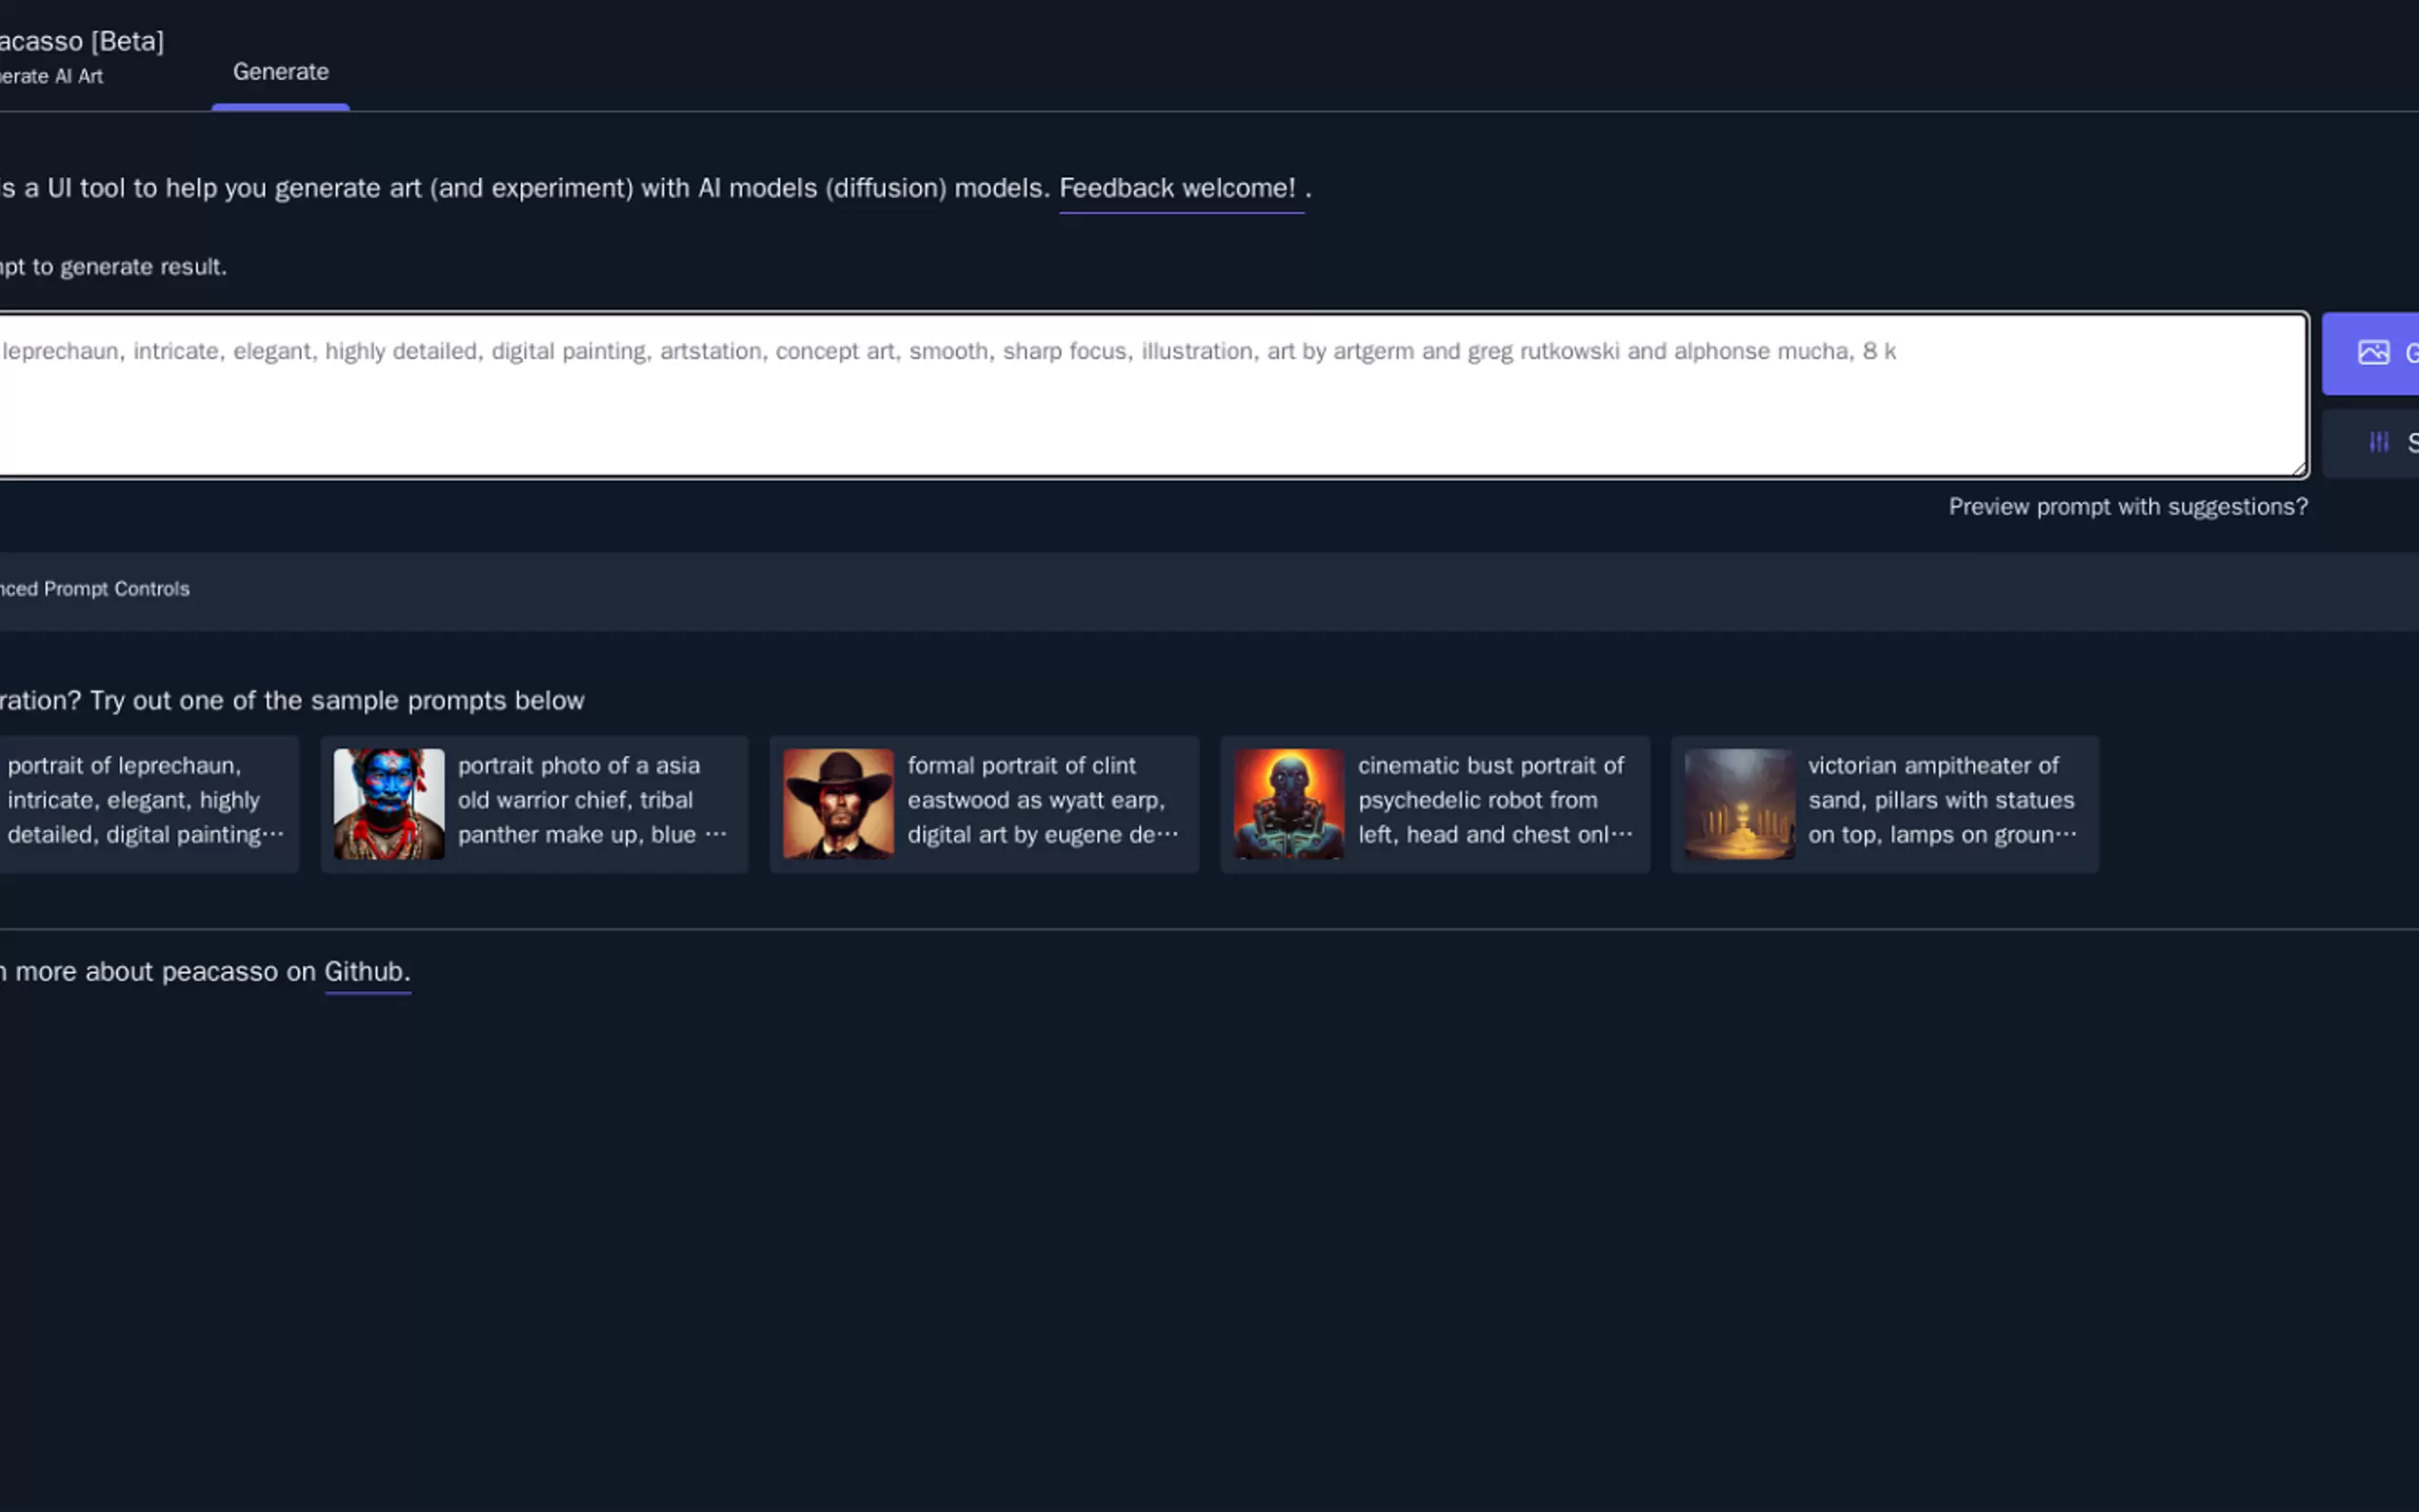Open the Github link
This screenshot has height=1512, width=2419.
pyautogui.click(x=365, y=972)
